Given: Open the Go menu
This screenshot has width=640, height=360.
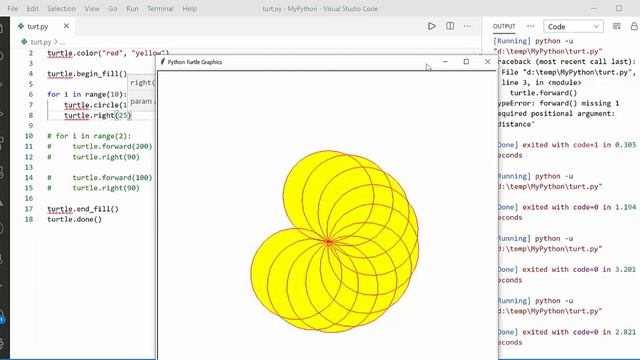Looking at the screenshot, I should coord(113,9).
